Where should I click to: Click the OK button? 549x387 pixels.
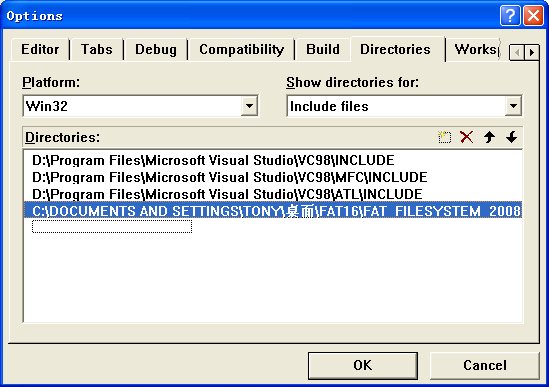[363, 365]
